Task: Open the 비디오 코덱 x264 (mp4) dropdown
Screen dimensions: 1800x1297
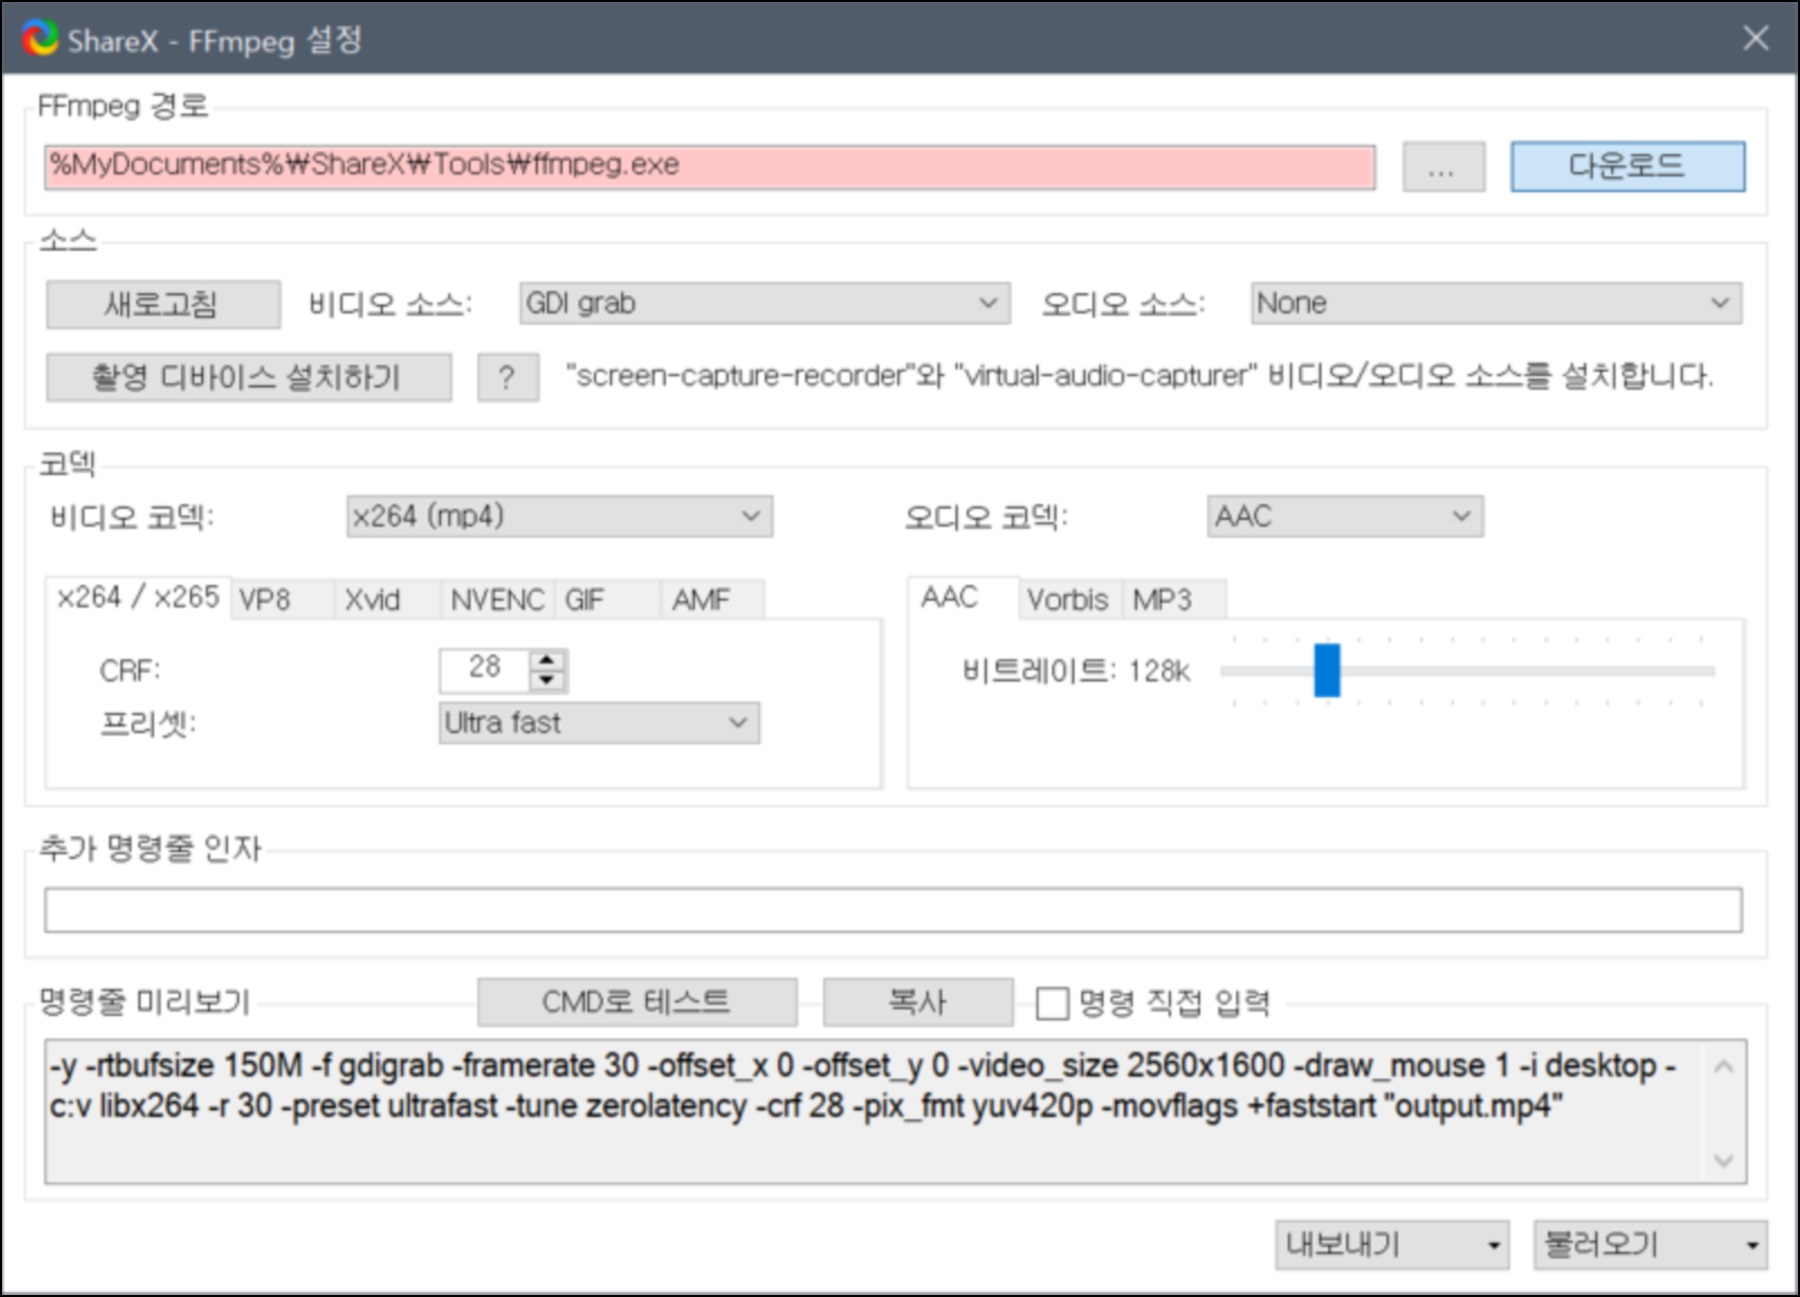Action: (x=559, y=516)
